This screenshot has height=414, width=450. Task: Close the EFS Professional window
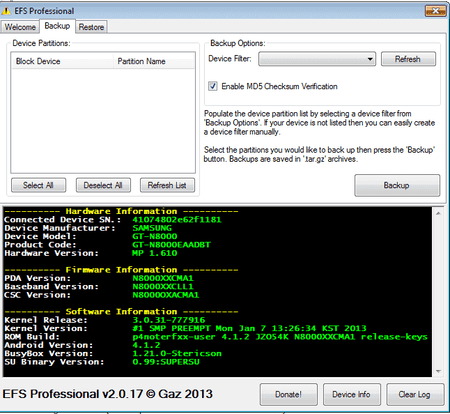coord(436,11)
